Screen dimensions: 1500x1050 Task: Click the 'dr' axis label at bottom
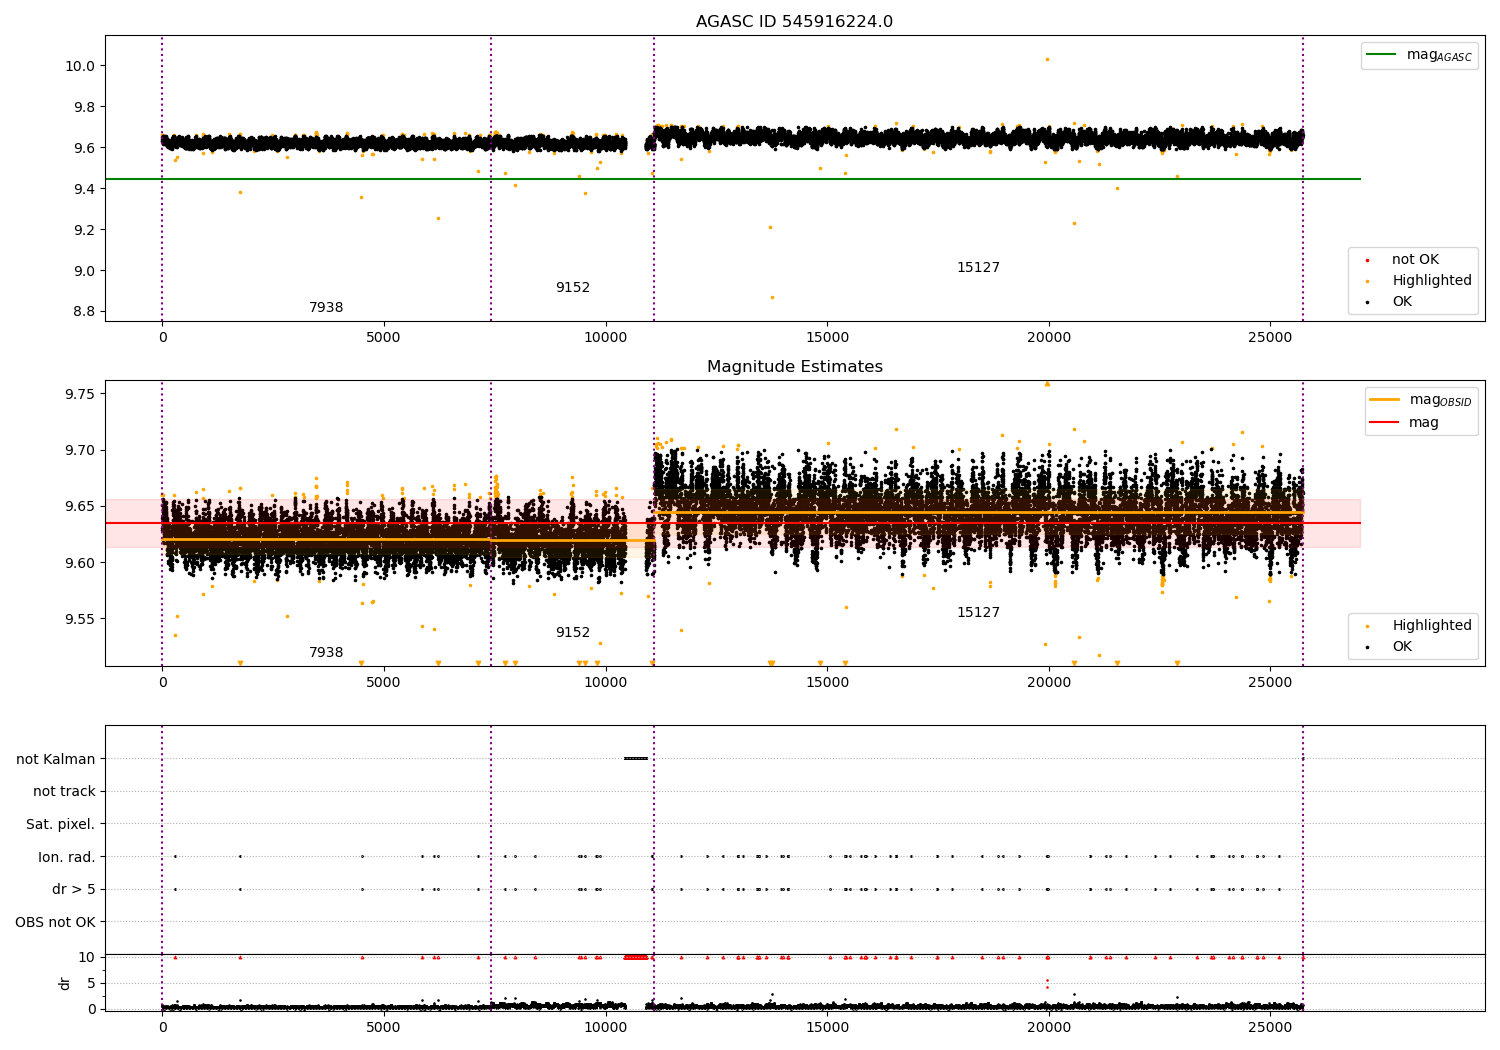[65, 983]
